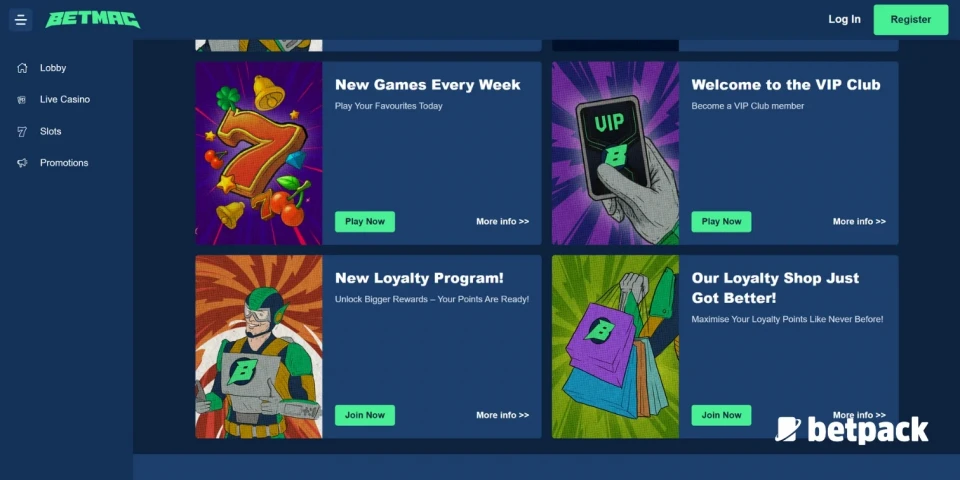The height and width of the screenshot is (480, 960).
Task: Go to Promotions in the sidebar
Action: pos(64,163)
